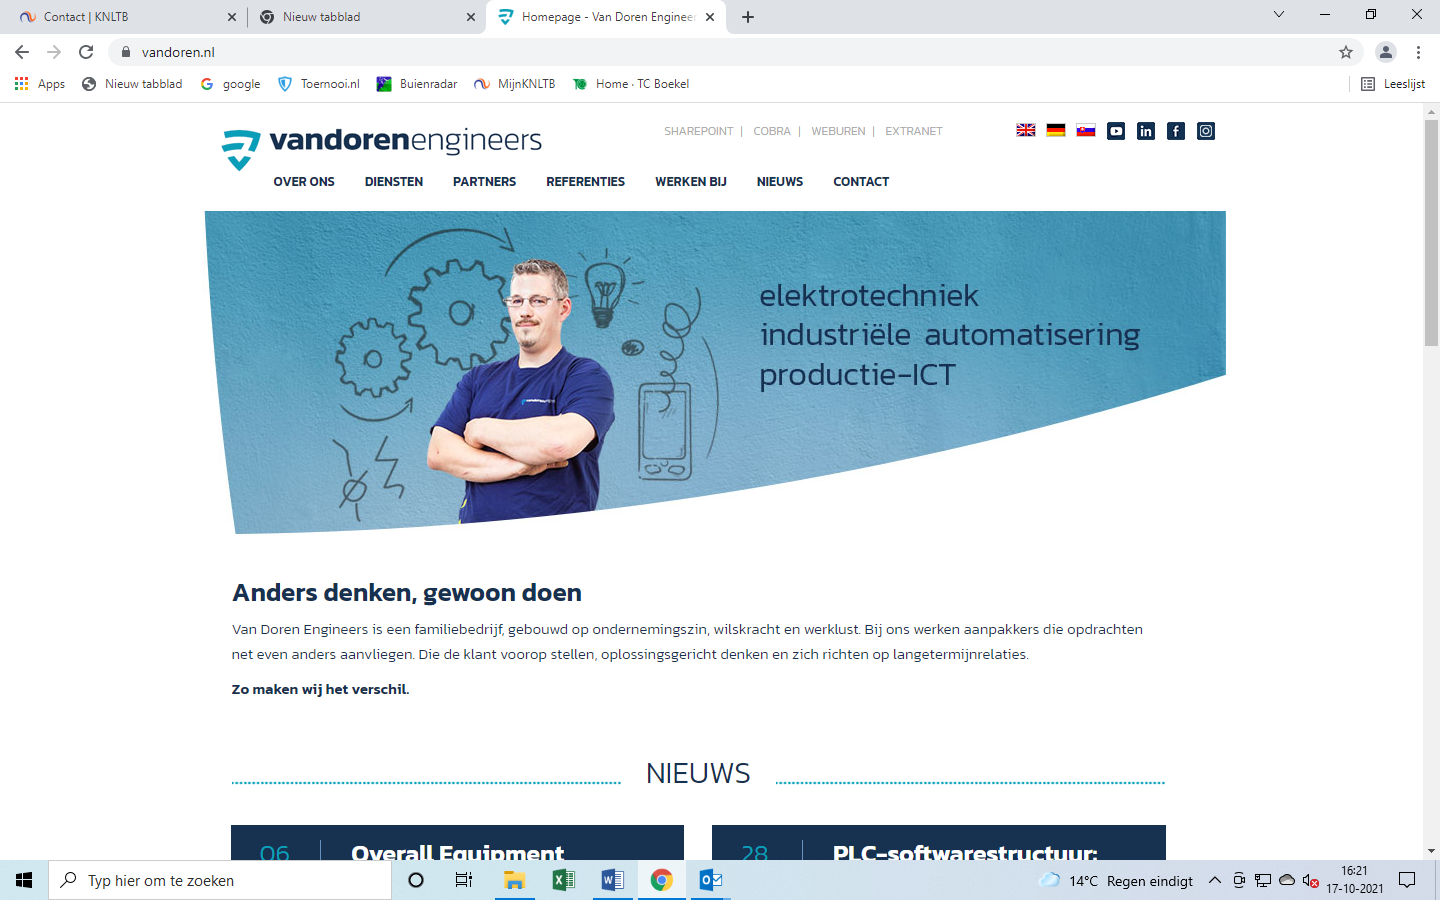Open Task View in the taskbar
Screen dimensions: 1440x900
pos(464,880)
